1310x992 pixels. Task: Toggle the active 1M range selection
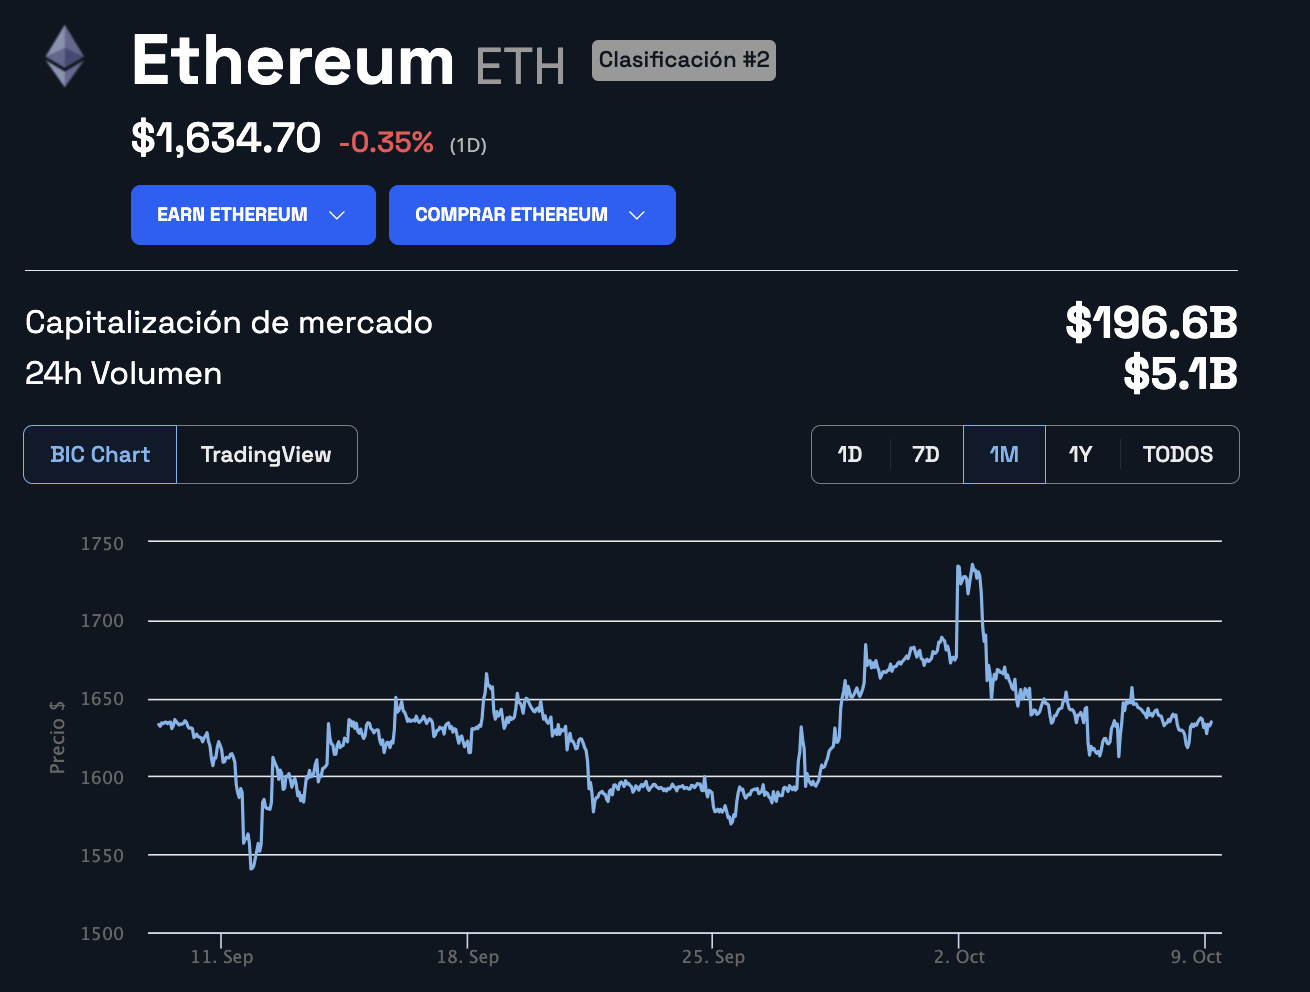(1004, 454)
